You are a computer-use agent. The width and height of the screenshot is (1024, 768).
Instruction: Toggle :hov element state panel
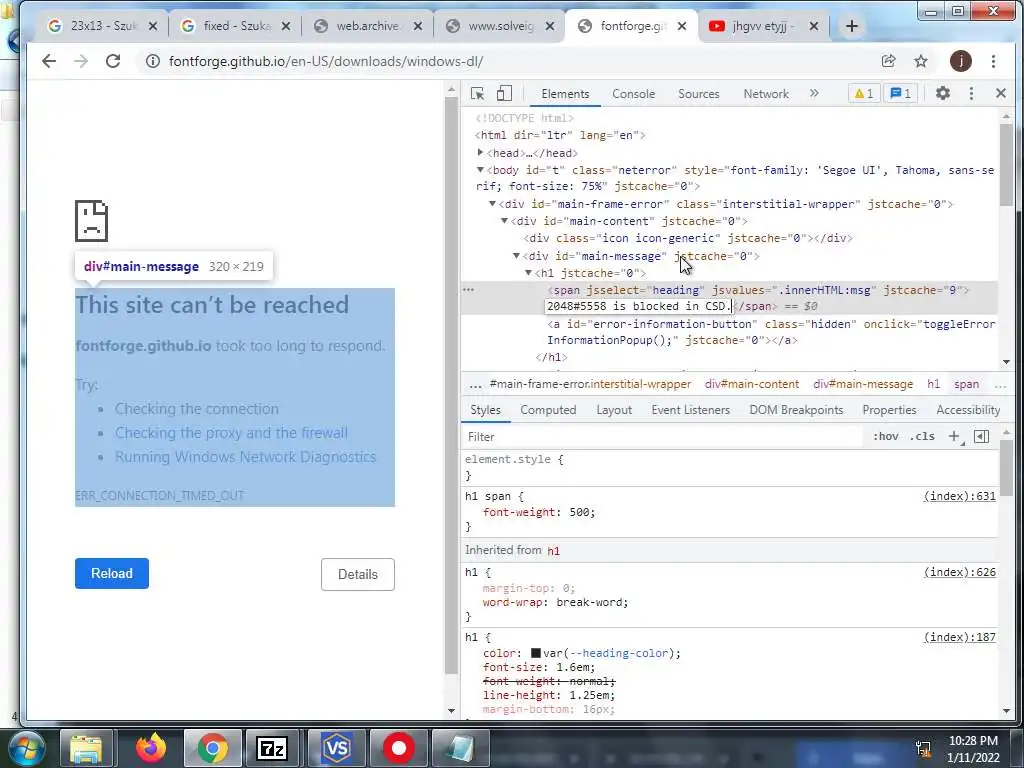tap(886, 436)
